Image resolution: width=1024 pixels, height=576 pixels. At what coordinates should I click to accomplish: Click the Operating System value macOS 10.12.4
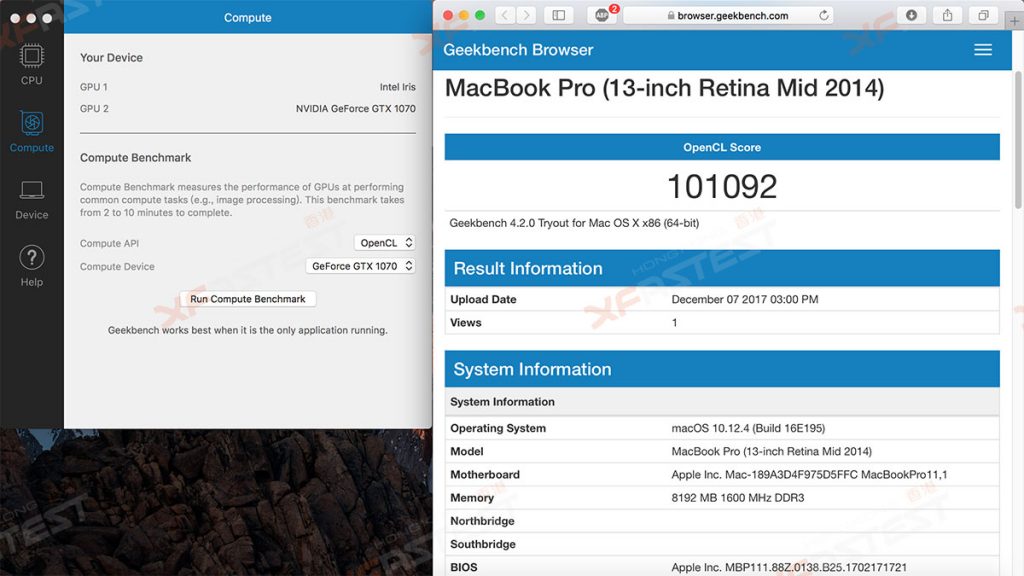[748, 428]
